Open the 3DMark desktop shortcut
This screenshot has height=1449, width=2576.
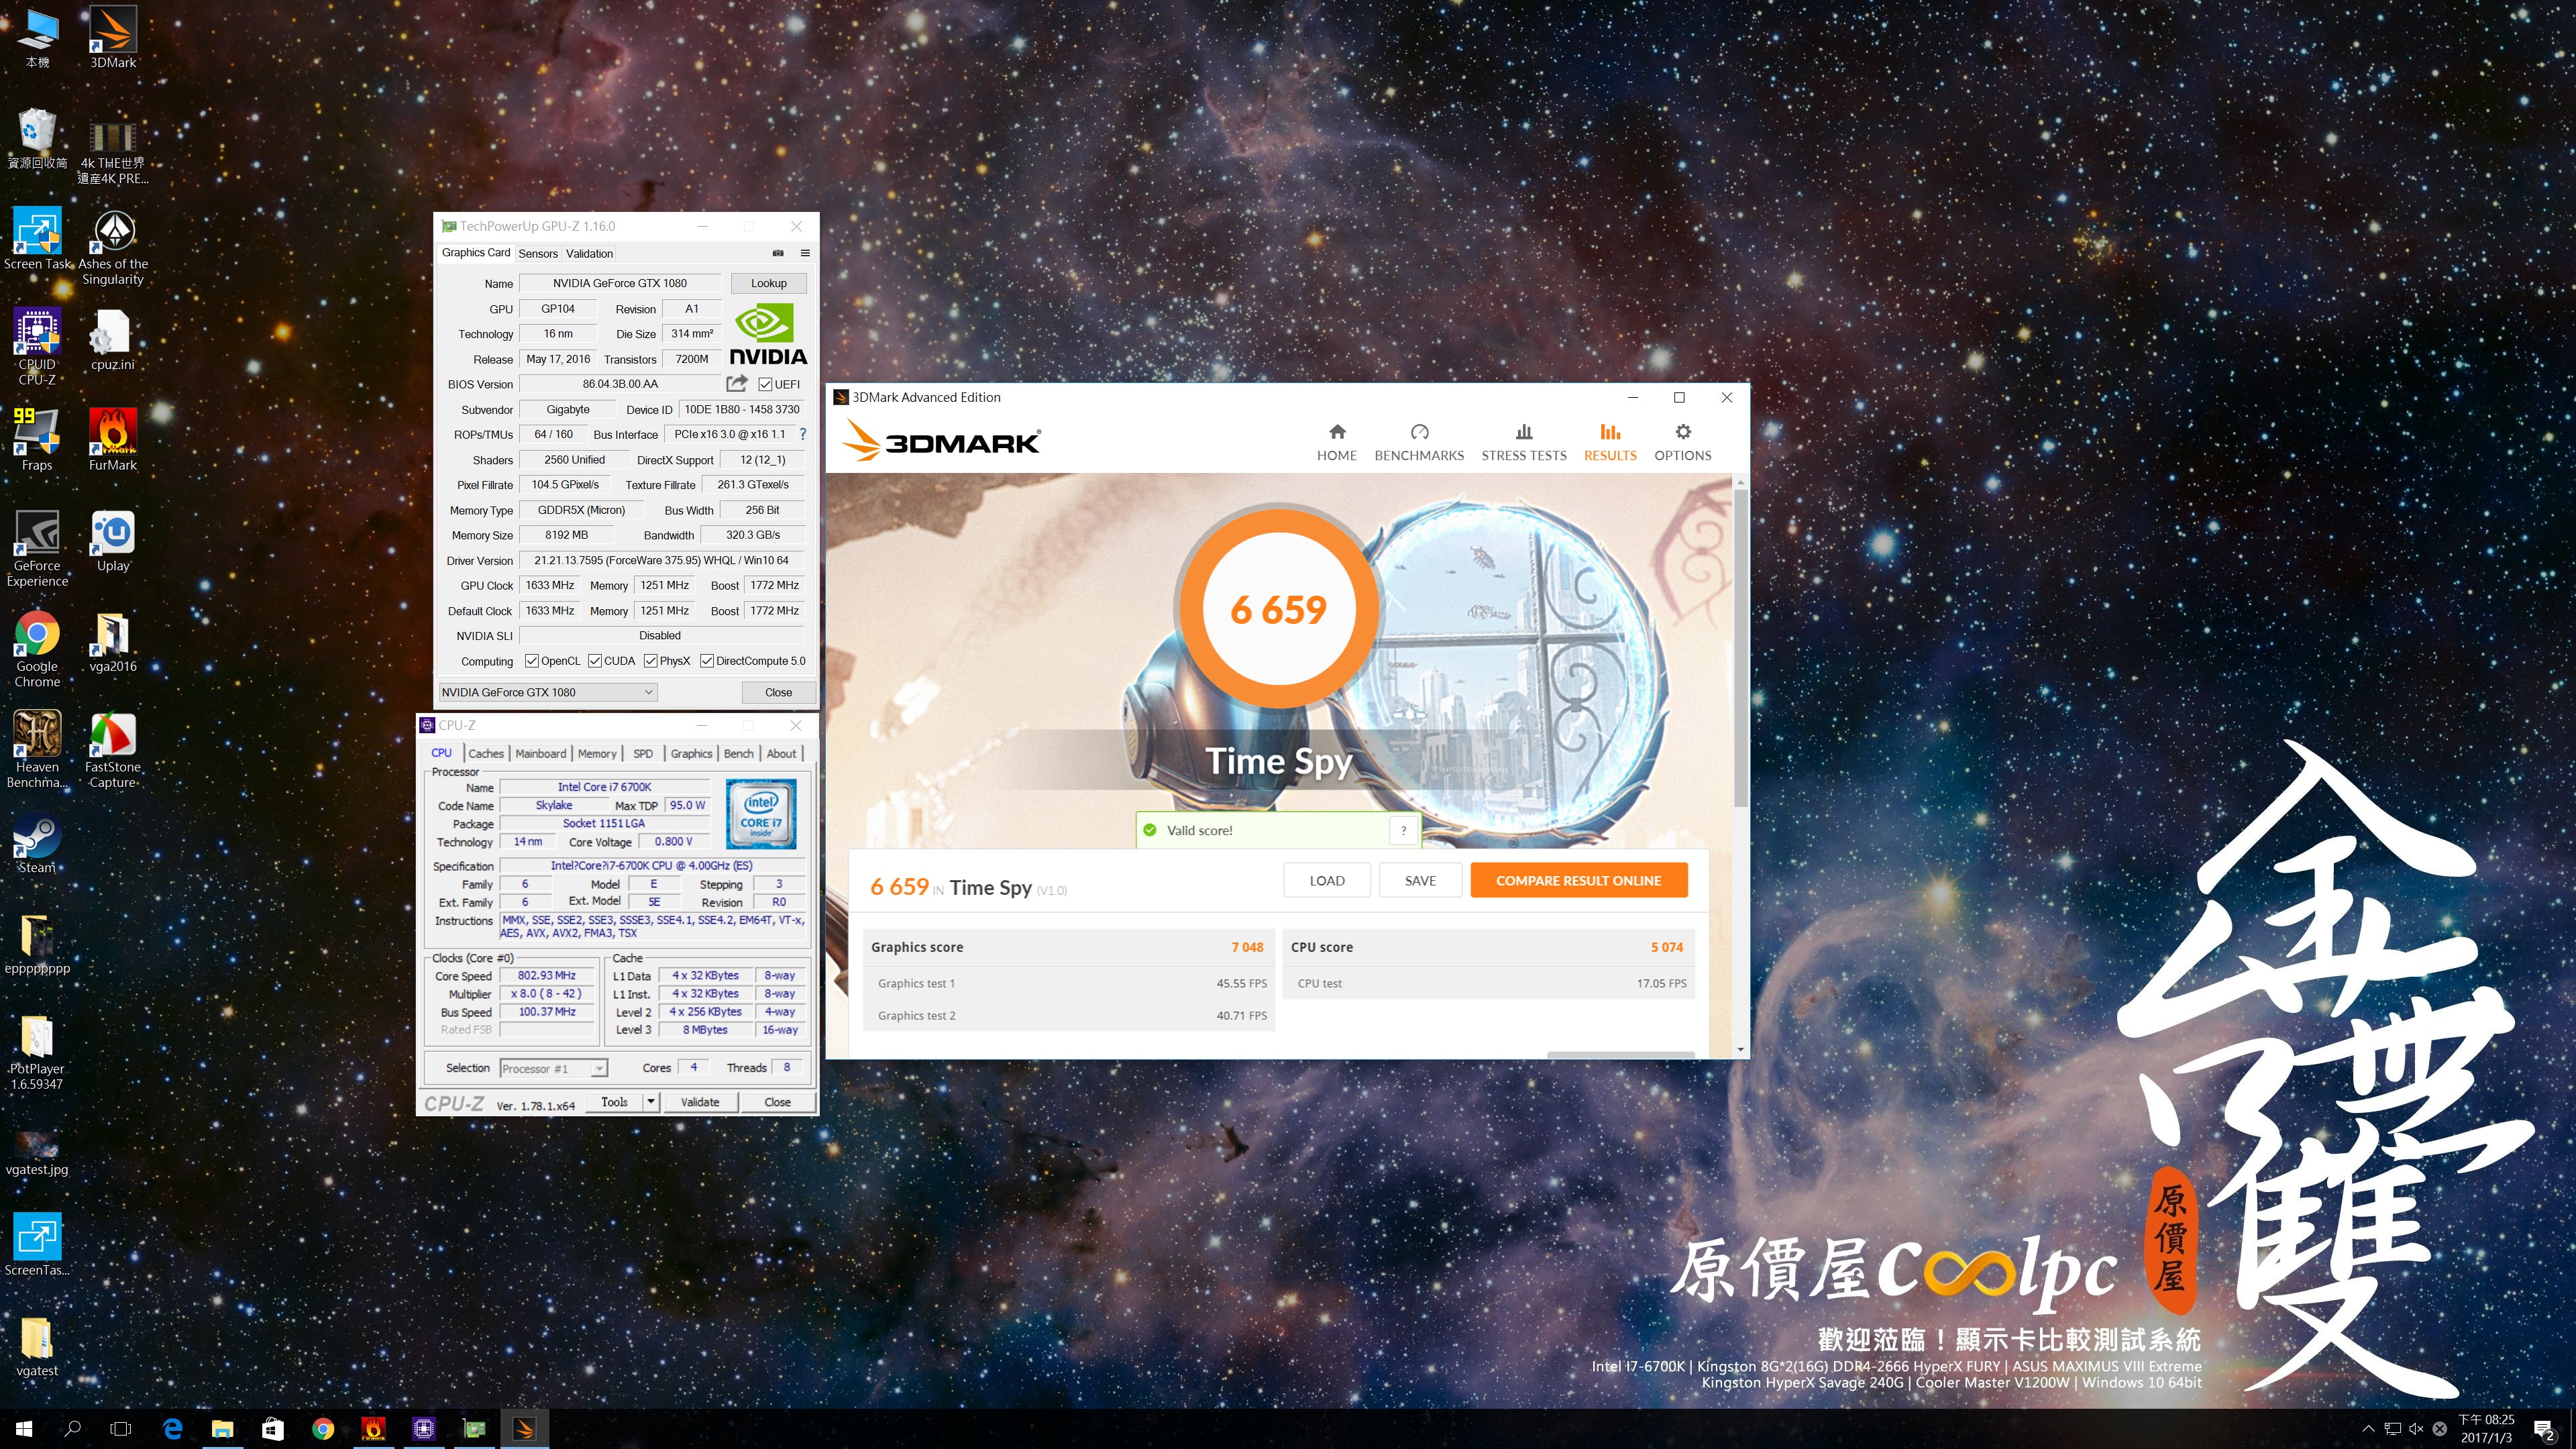113,37
